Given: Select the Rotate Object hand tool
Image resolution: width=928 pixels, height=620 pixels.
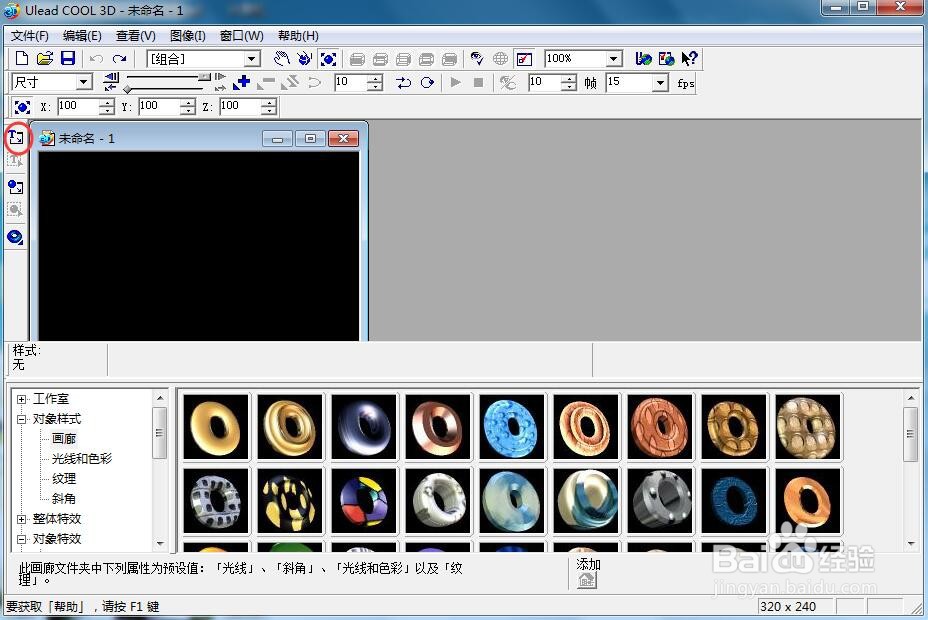Looking at the screenshot, I should tap(305, 59).
